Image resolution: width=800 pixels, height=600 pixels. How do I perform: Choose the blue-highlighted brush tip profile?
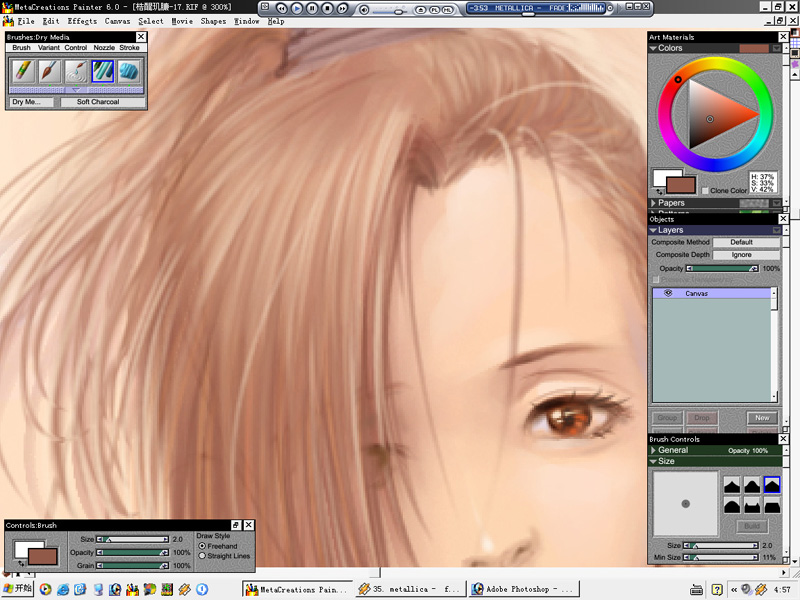coord(772,485)
